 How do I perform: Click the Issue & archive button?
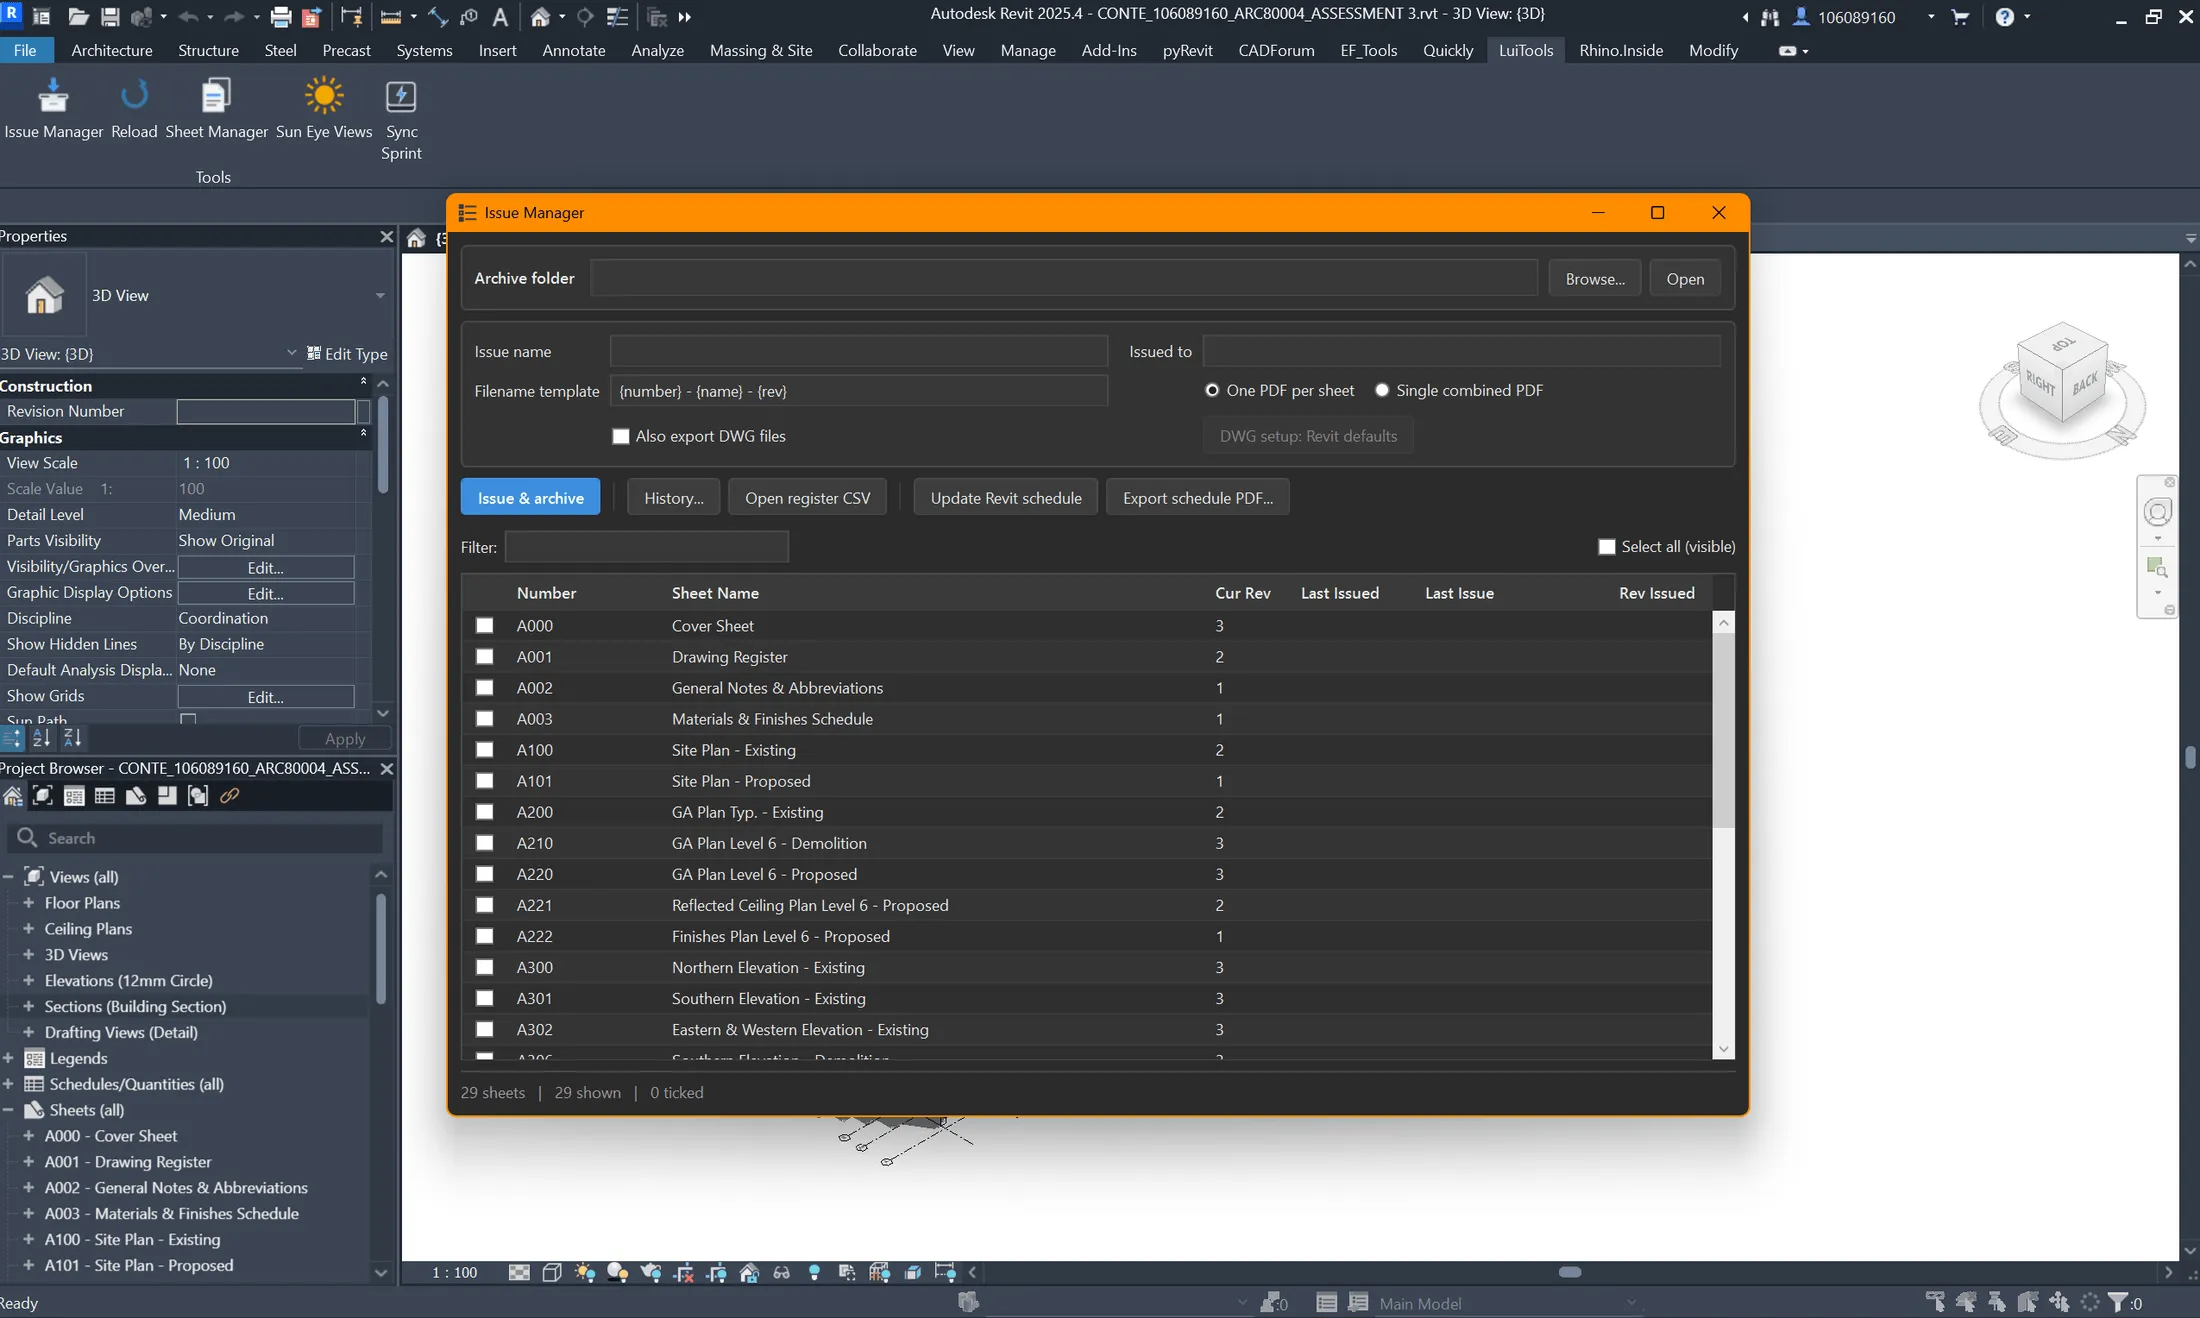click(530, 497)
